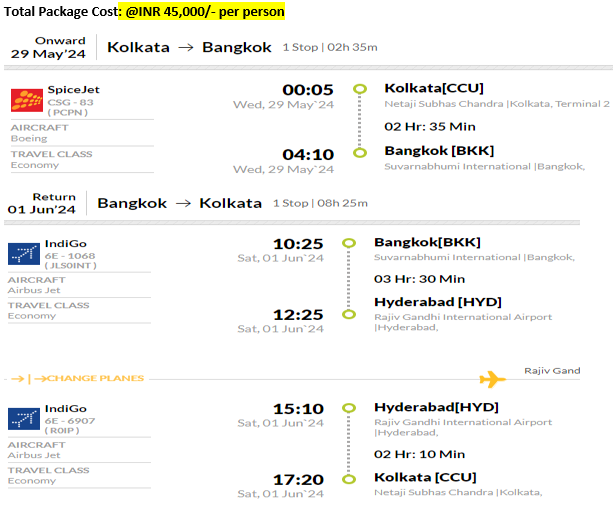Click the Kolkata to Bangkok arrow in onward header
The height and width of the screenshot is (505, 613).
point(186,48)
